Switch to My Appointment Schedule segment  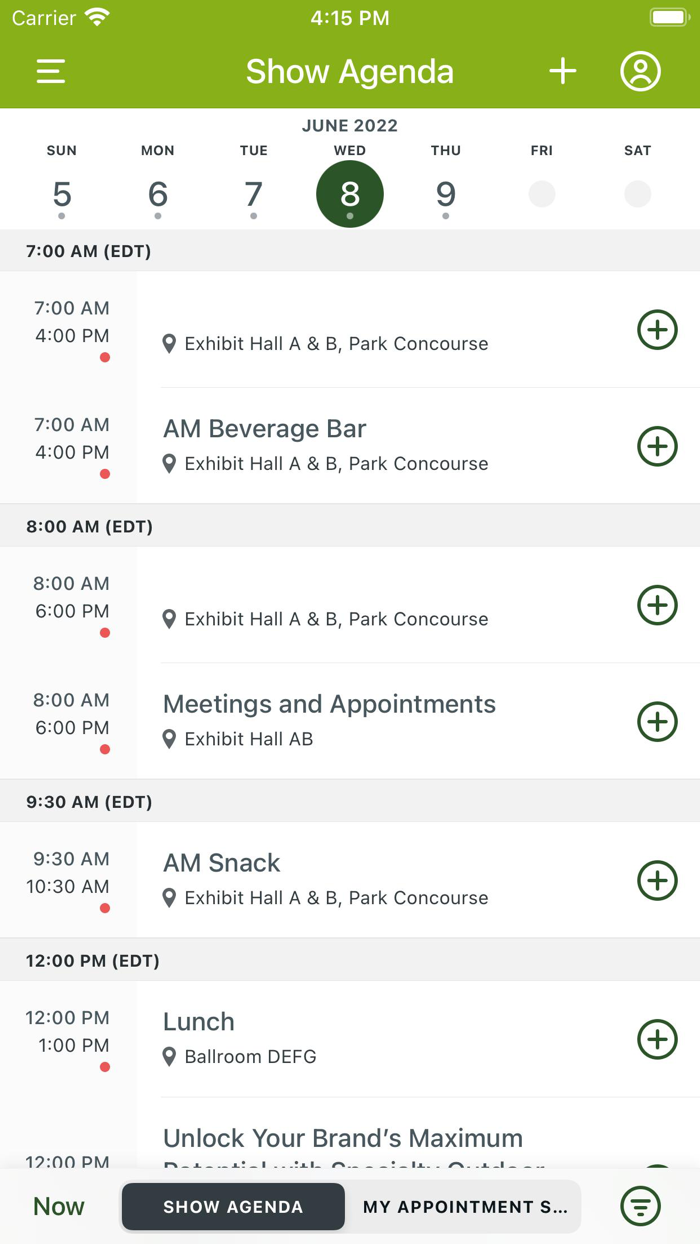coord(464,1206)
